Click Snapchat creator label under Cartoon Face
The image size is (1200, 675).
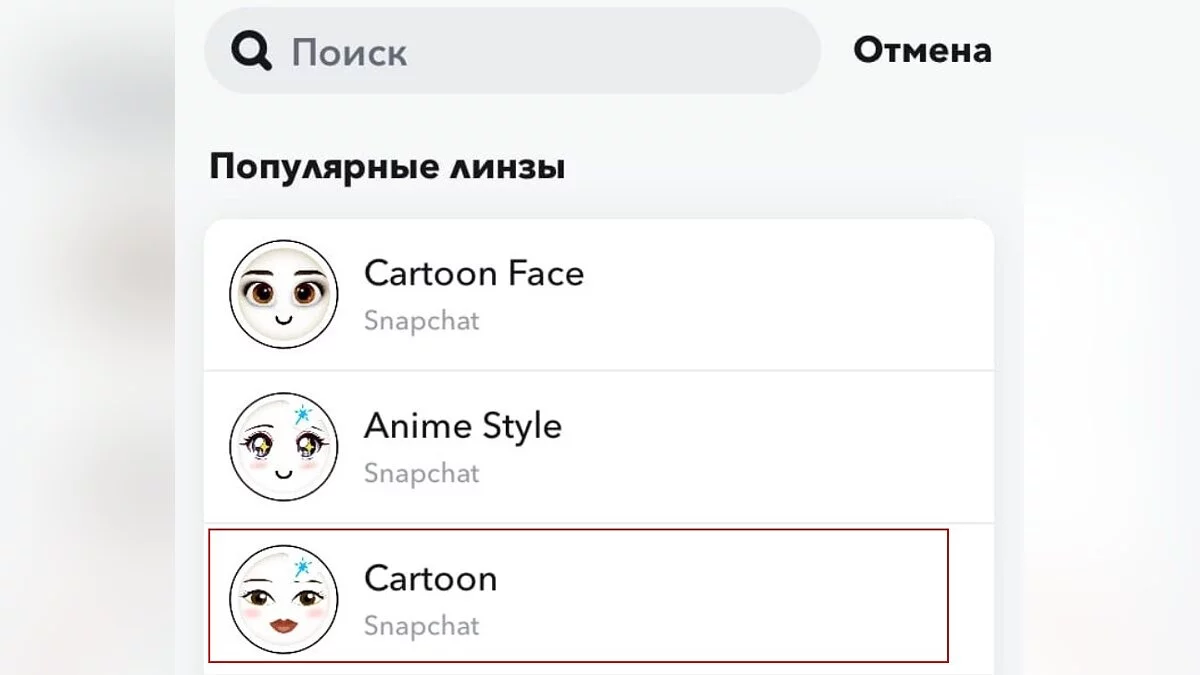click(x=421, y=321)
